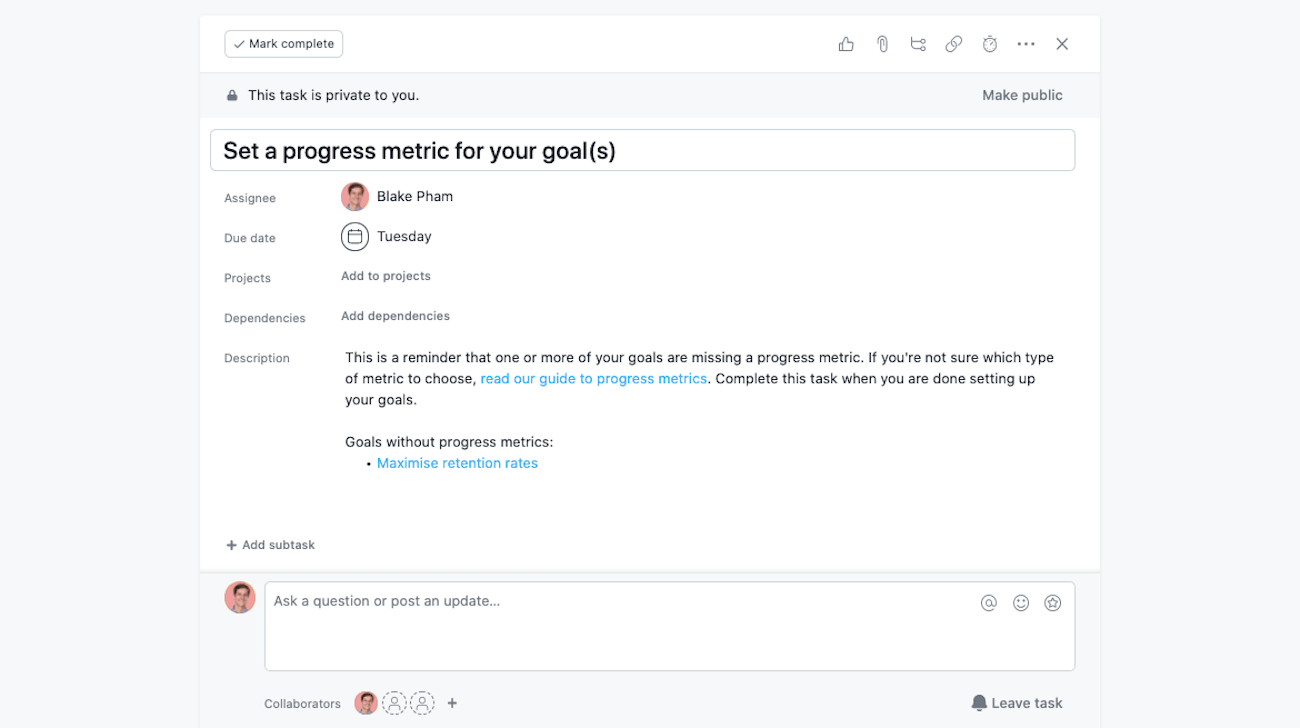Image resolution: width=1300 pixels, height=728 pixels.
Task: Click Add dependencies
Action: click(395, 316)
